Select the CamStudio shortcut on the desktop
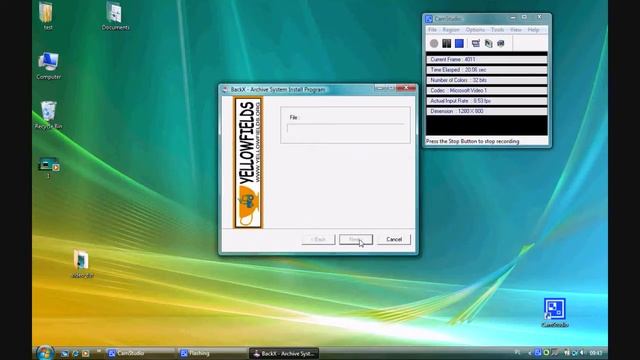 pyautogui.click(x=555, y=313)
